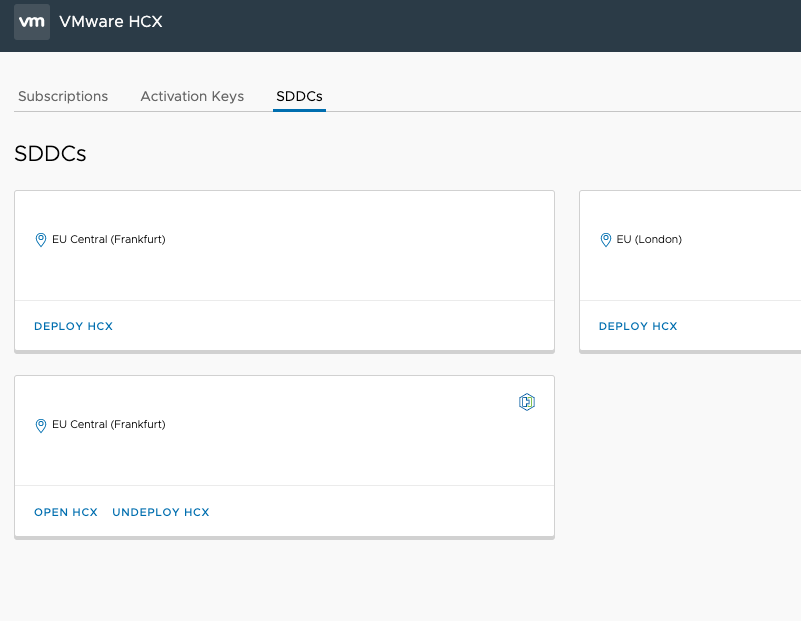Click the OPEN HCX link
Screen dimensions: 801x621
pyautogui.click(x=66, y=512)
